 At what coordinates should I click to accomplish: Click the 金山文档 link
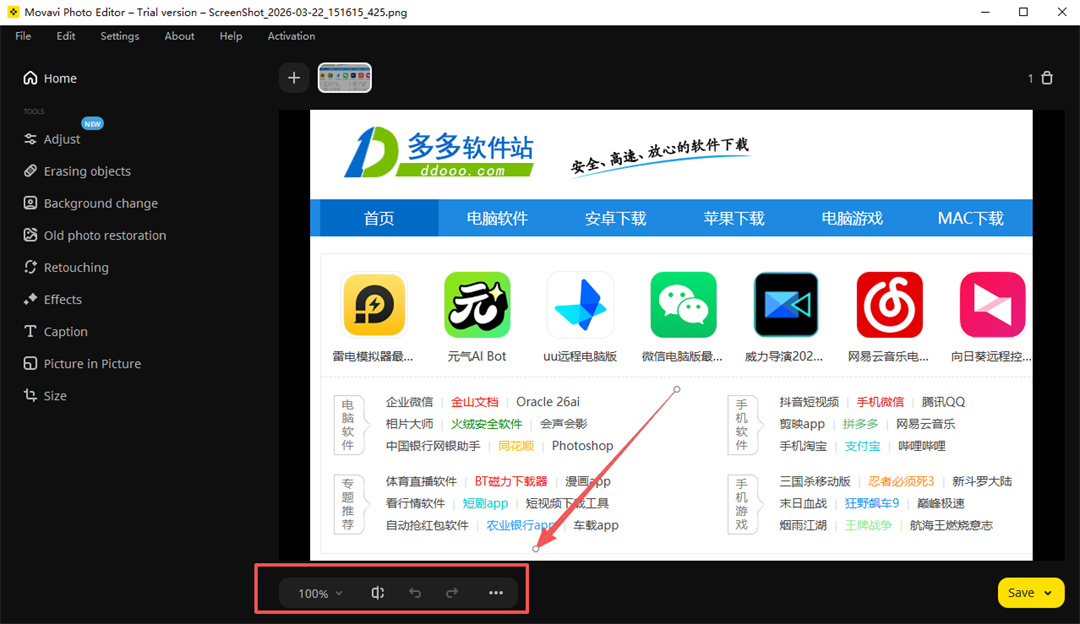click(x=475, y=402)
